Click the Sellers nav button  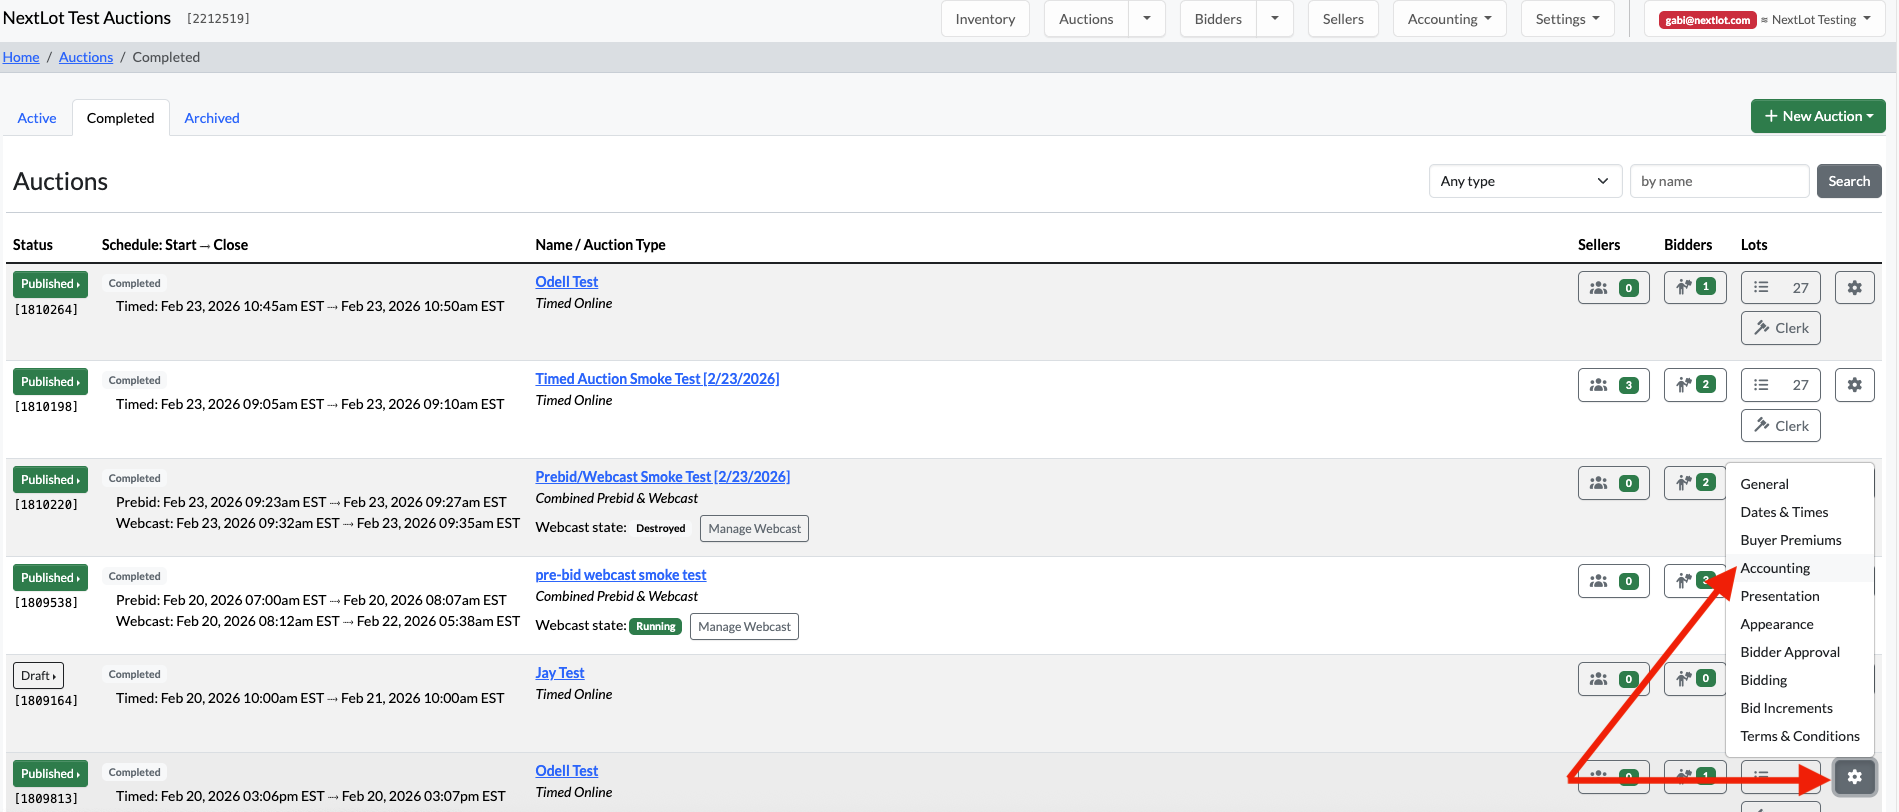pos(1343,19)
